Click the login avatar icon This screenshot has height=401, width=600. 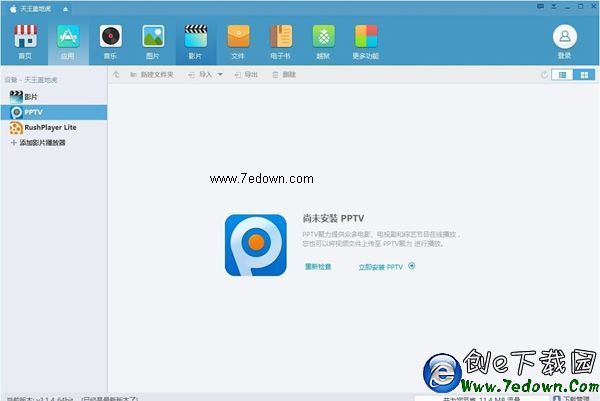[x=564, y=36]
